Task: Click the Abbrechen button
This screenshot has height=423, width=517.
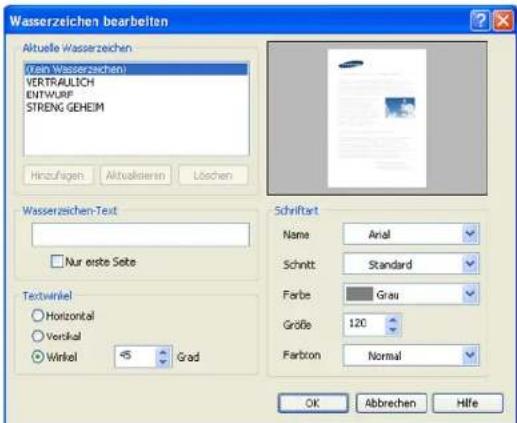Action: coord(391,403)
